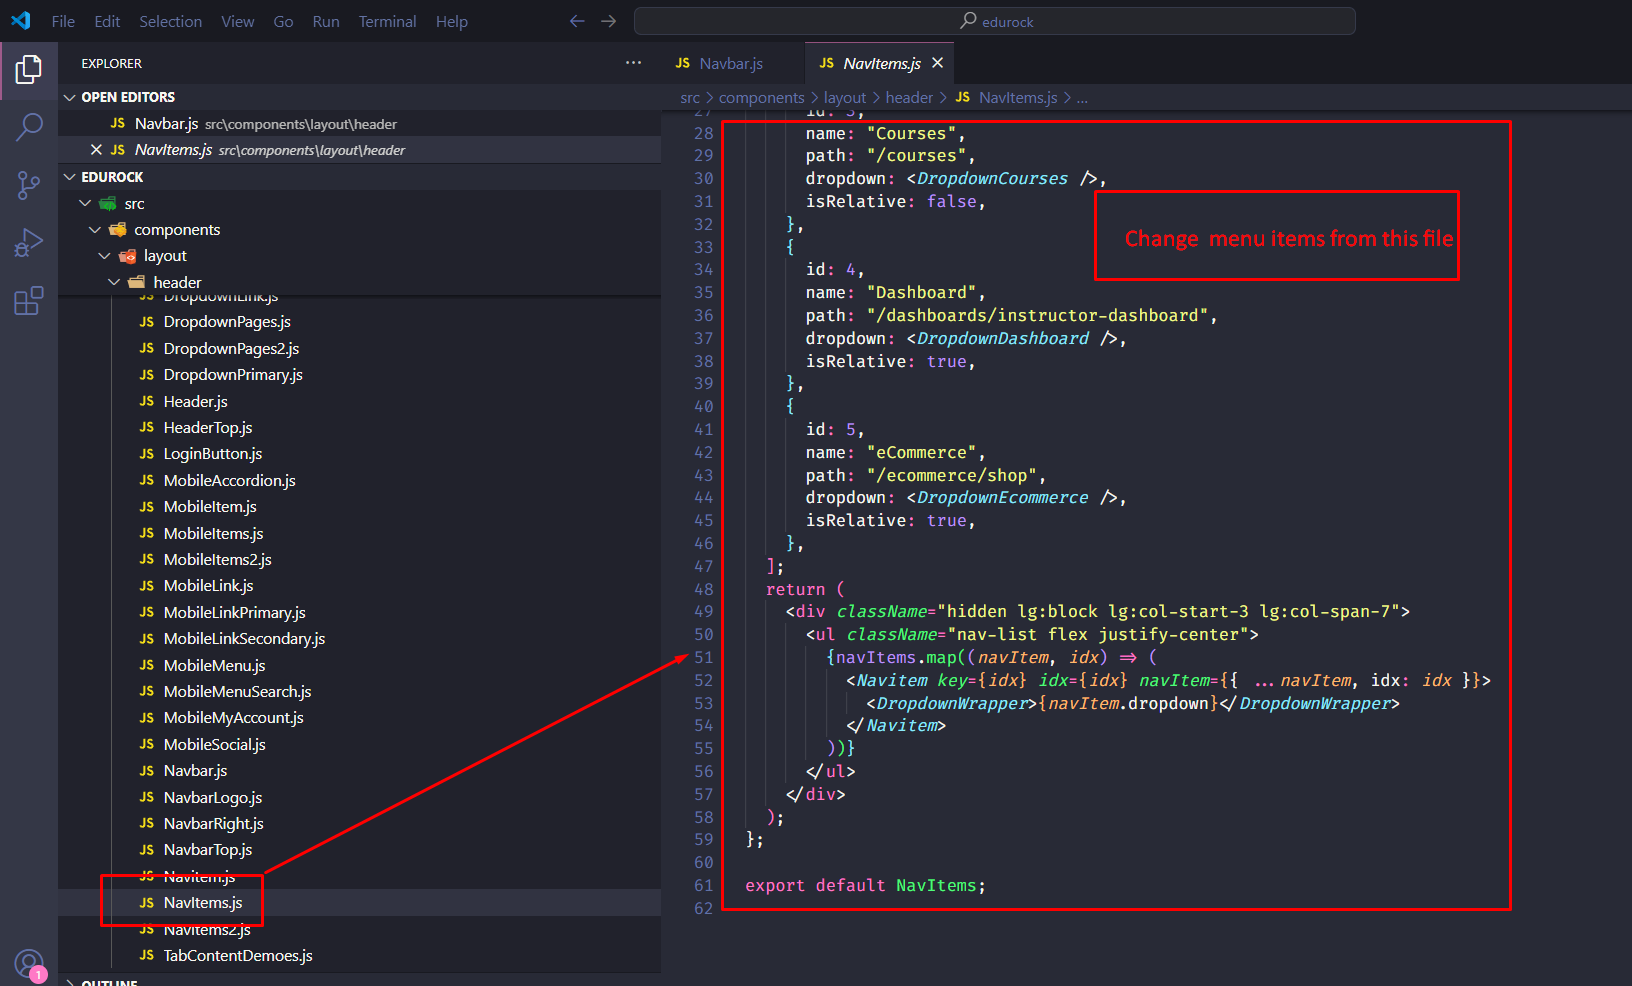Viewport: 1632px width, 986px height.
Task: Open MobileMenuSearch.js file
Action: pyautogui.click(x=359, y=691)
